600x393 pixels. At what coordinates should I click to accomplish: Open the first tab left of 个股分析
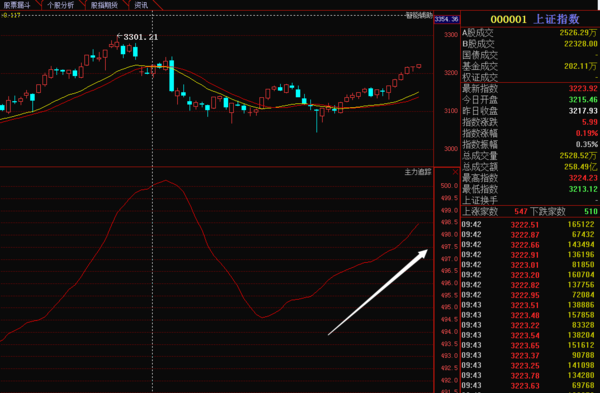click(17, 5)
